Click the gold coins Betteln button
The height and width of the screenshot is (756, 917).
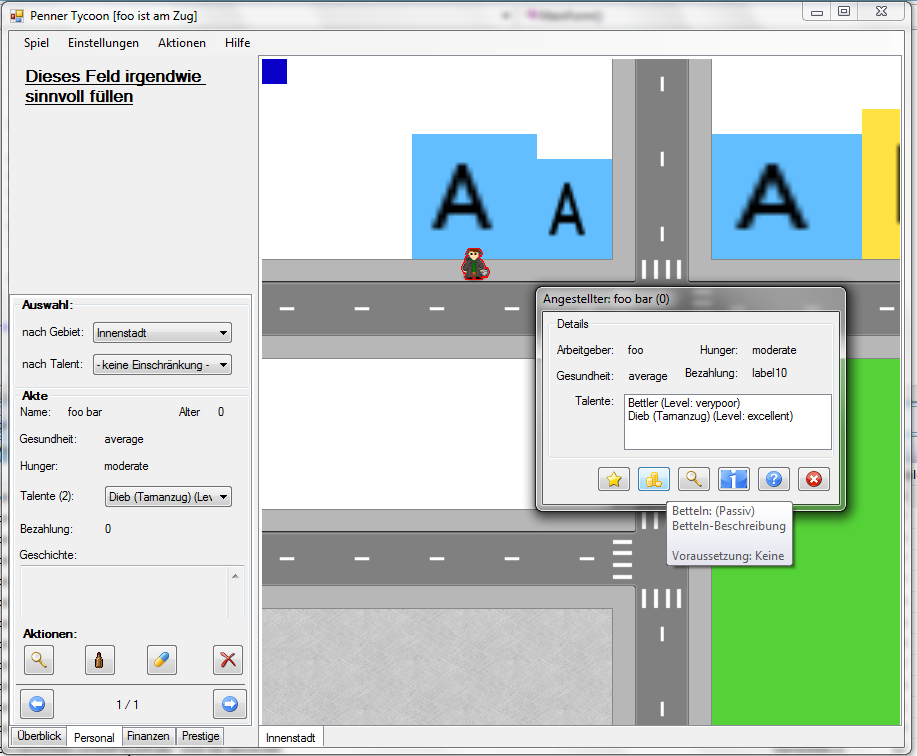click(653, 479)
